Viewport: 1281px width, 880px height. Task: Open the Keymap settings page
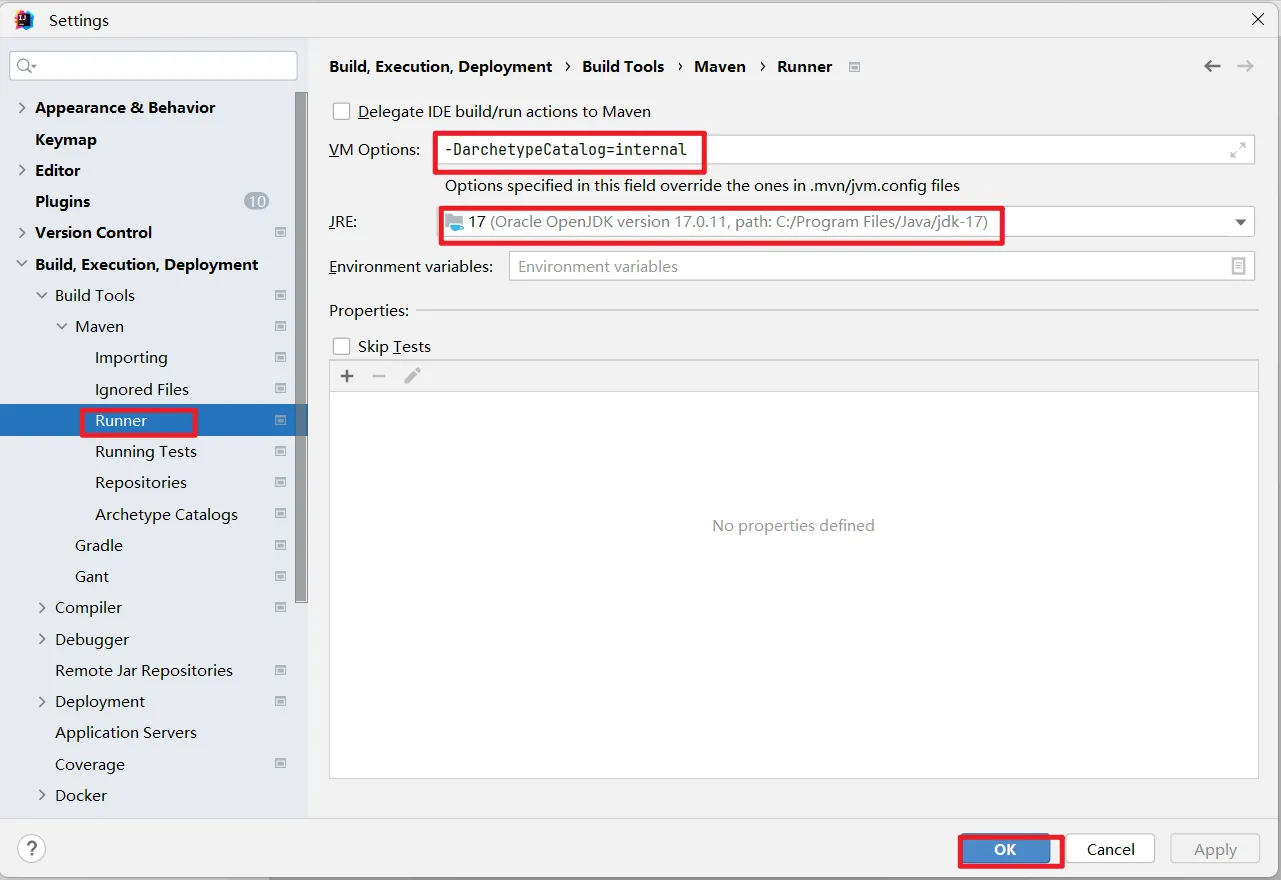pyautogui.click(x=66, y=140)
